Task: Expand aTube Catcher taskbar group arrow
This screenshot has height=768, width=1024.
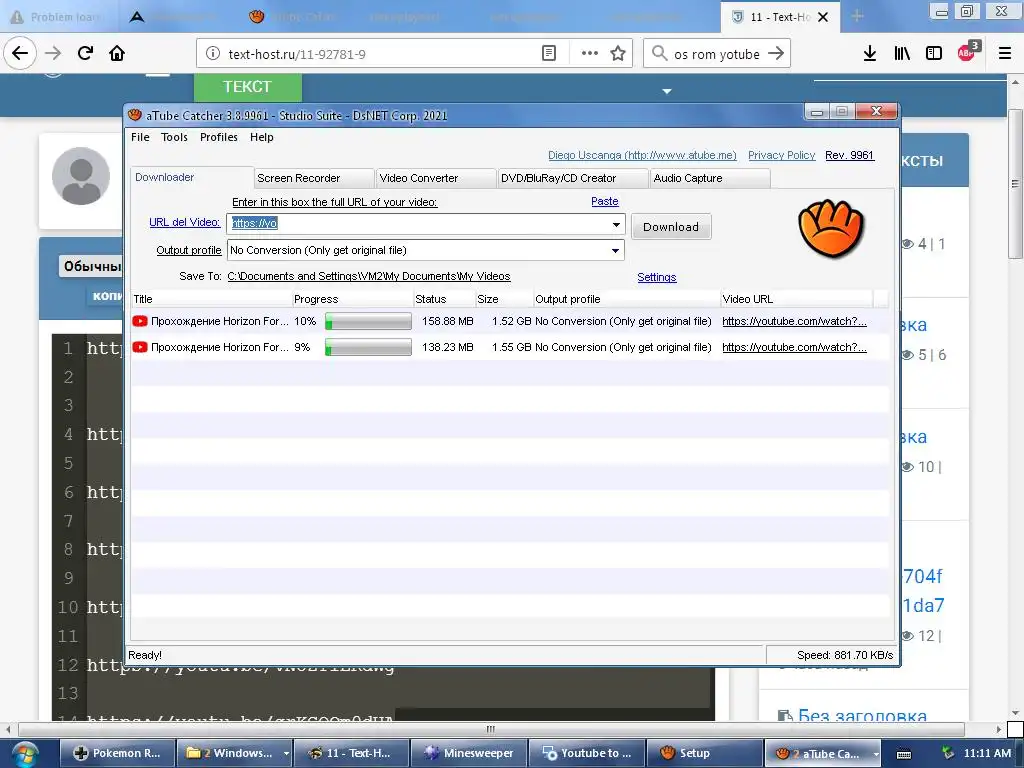Action: pos(876,754)
